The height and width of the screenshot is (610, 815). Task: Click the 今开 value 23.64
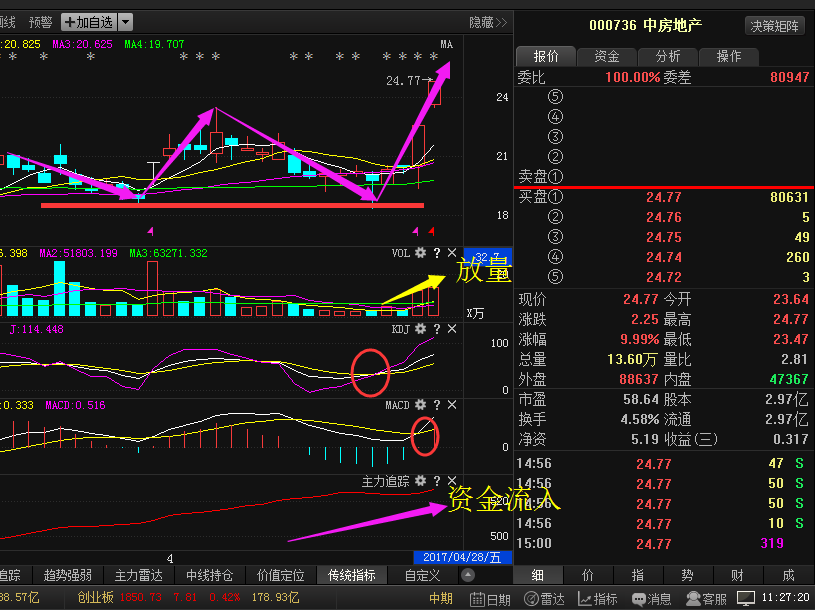coord(791,299)
